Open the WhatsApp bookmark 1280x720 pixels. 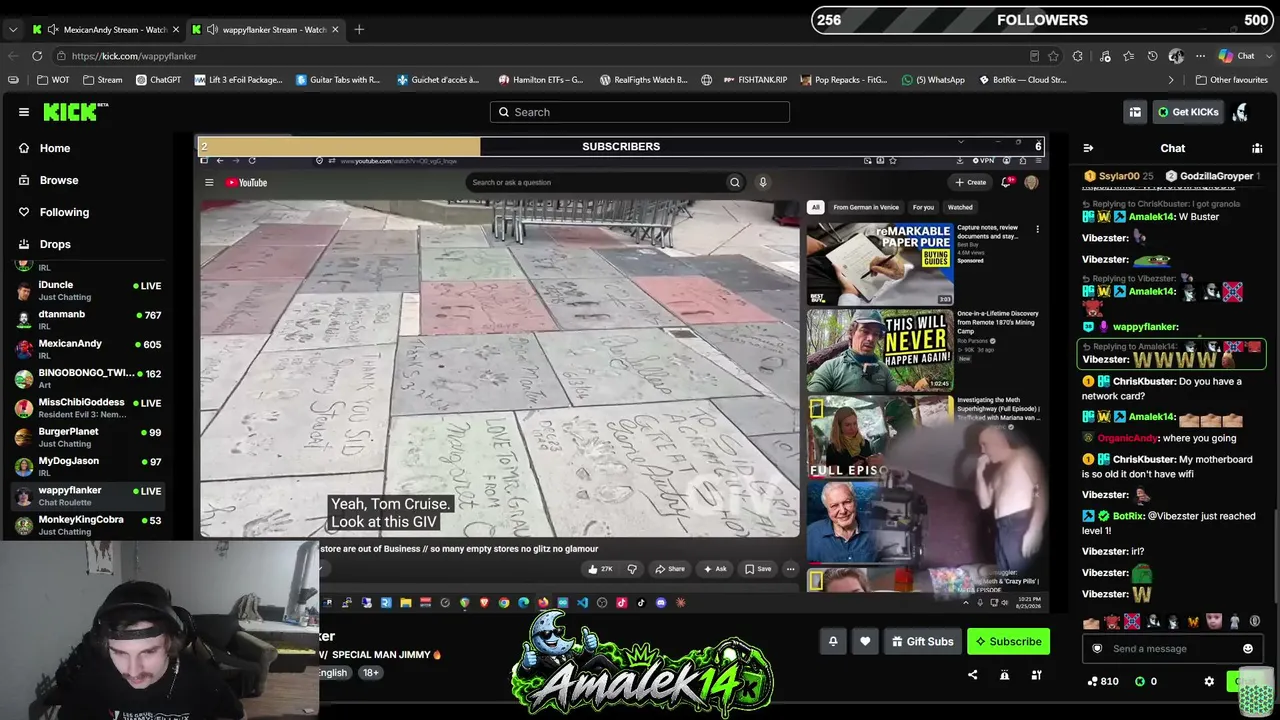point(933,80)
